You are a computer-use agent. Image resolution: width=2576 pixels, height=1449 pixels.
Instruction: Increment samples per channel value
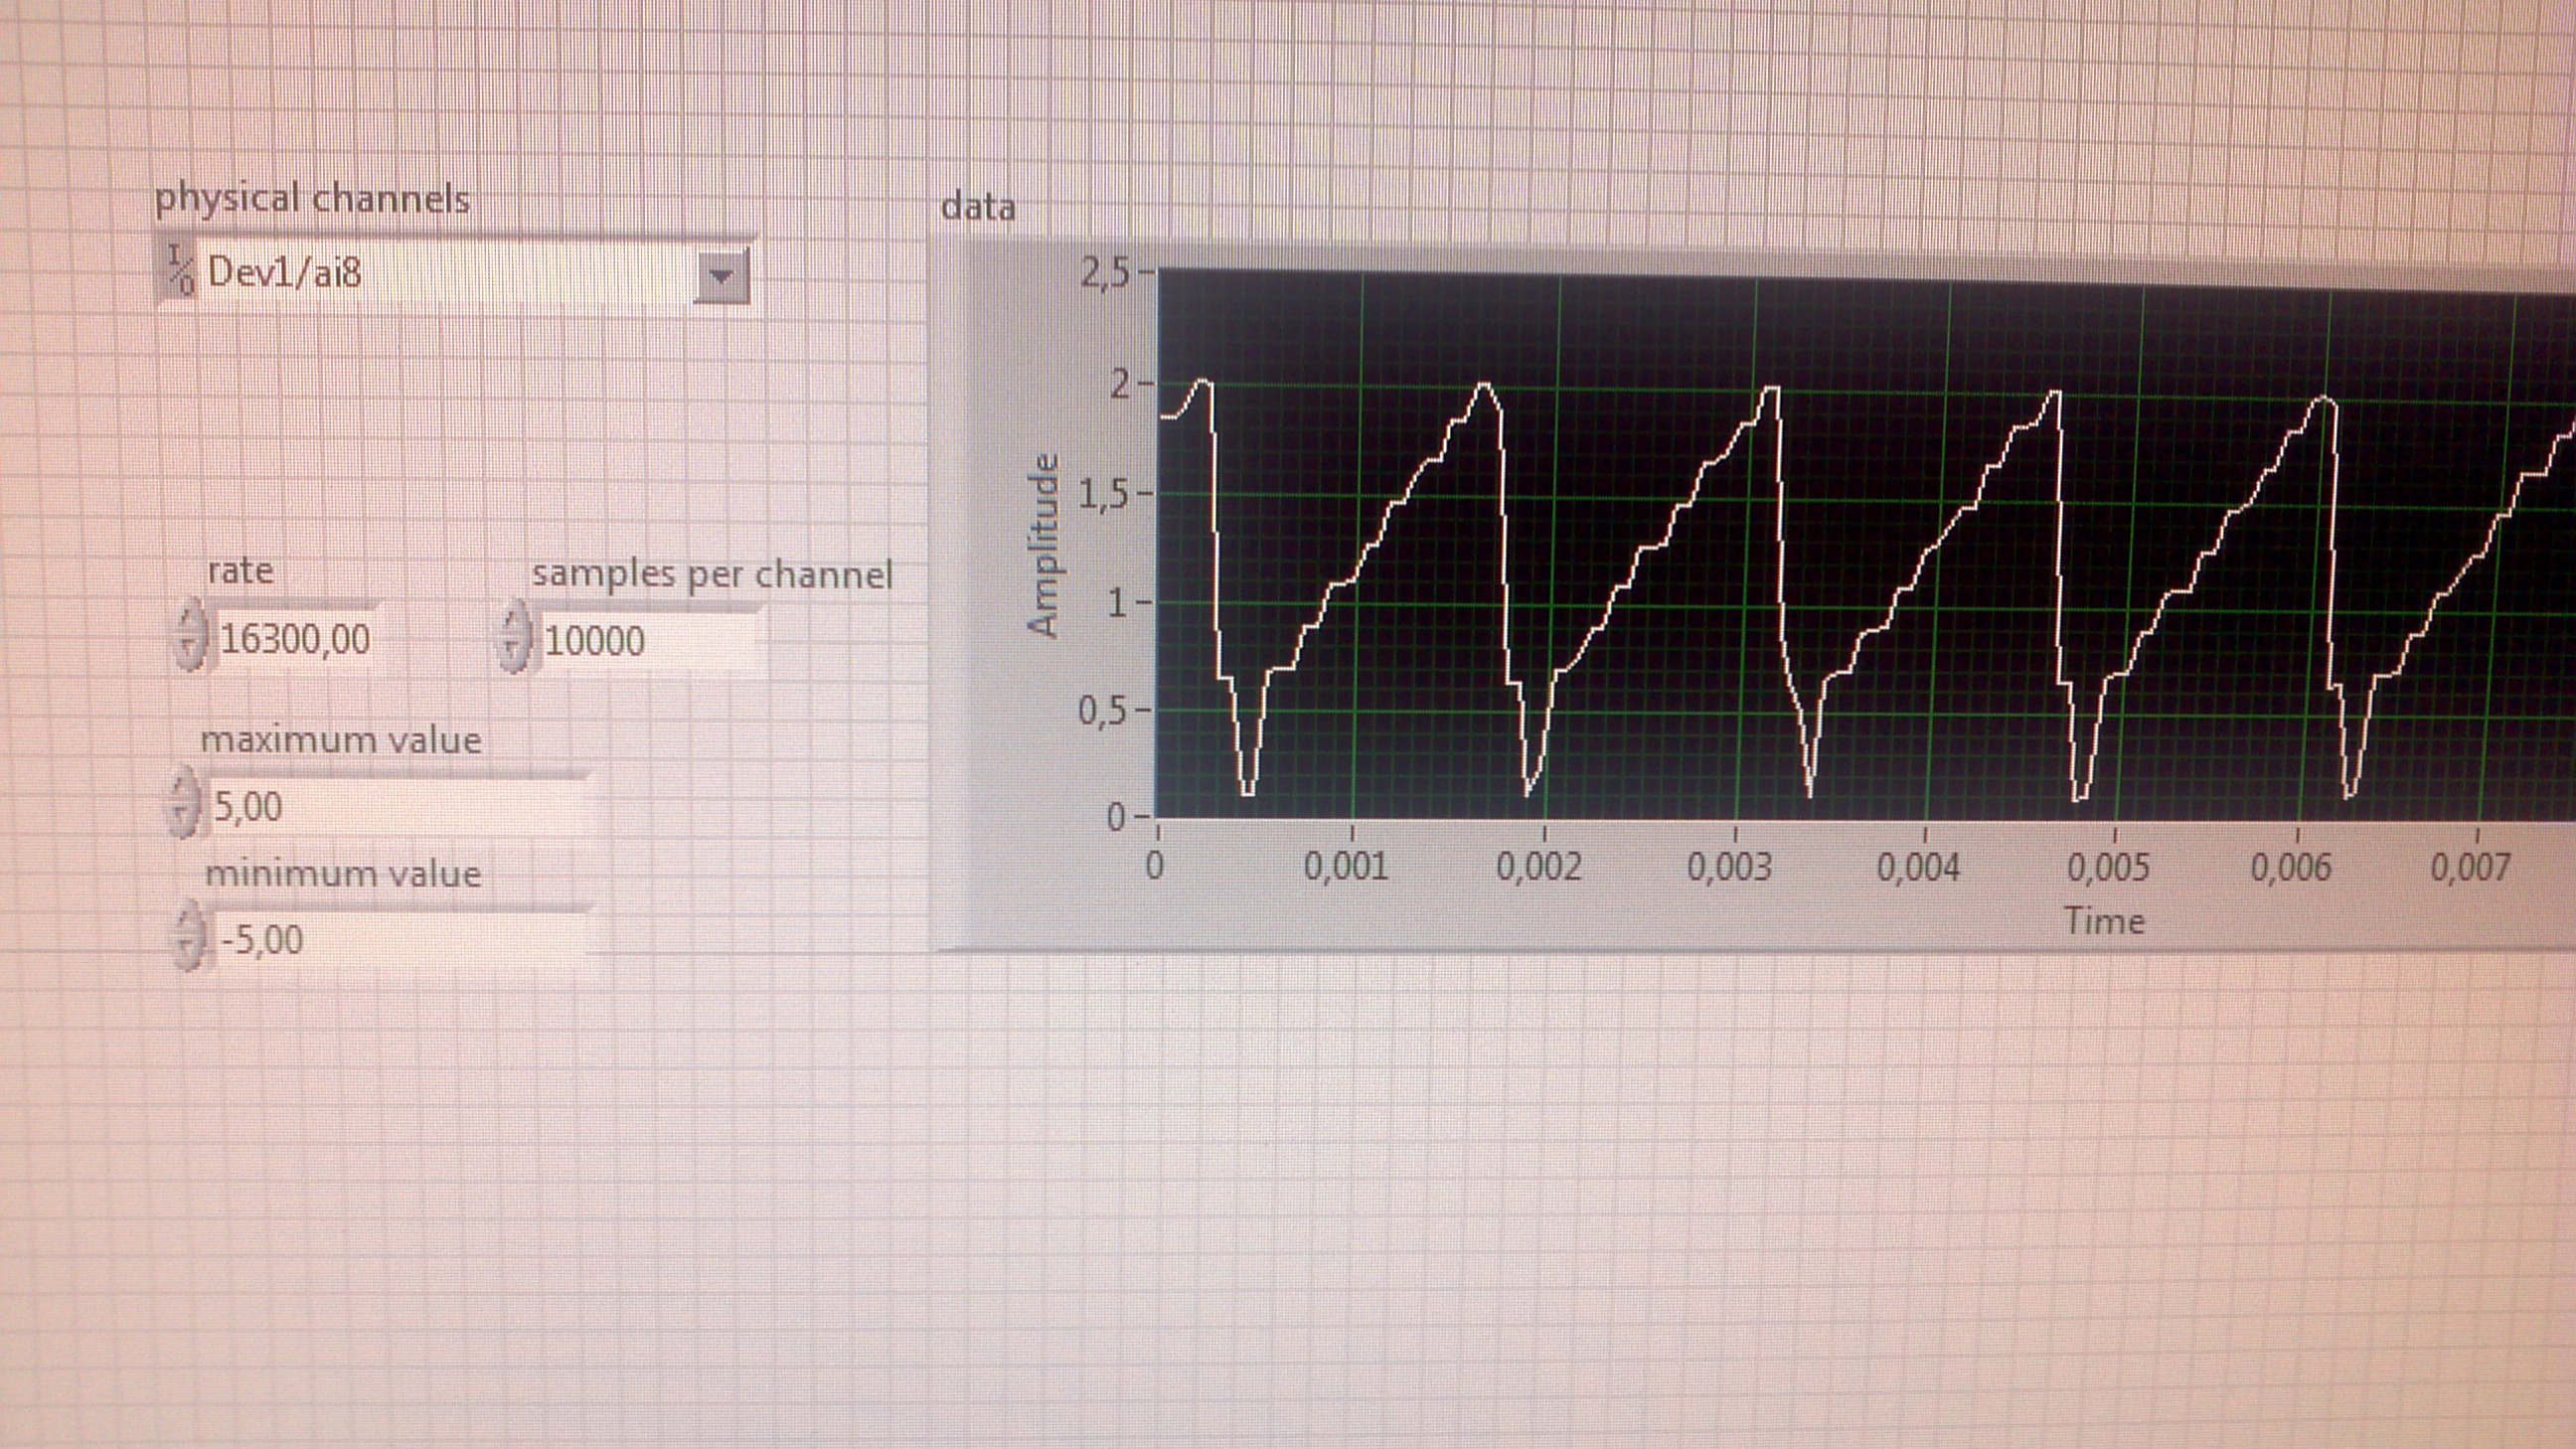(x=512, y=623)
